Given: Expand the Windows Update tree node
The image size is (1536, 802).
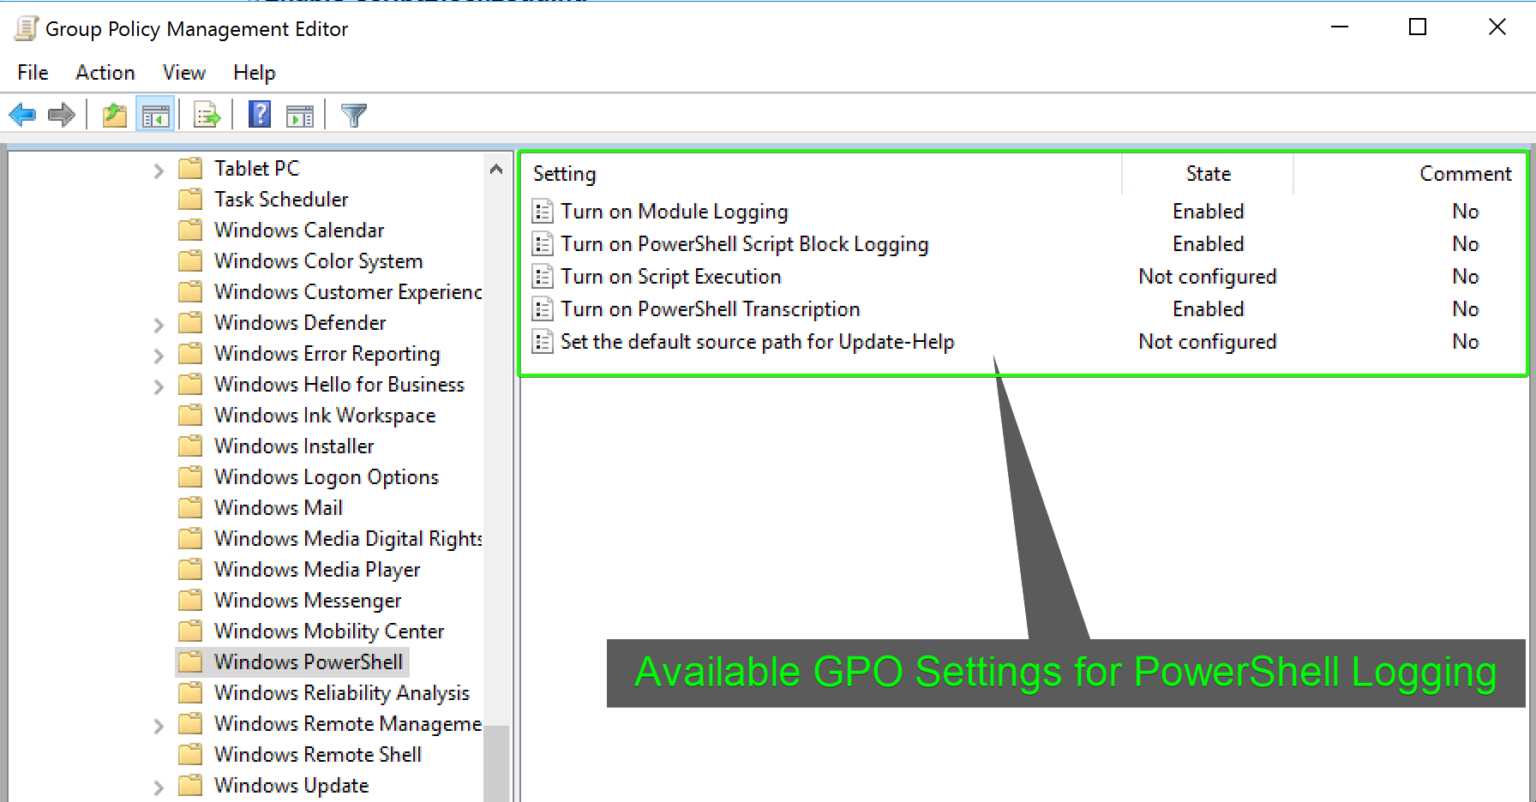Looking at the screenshot, I should pos(158,785).
